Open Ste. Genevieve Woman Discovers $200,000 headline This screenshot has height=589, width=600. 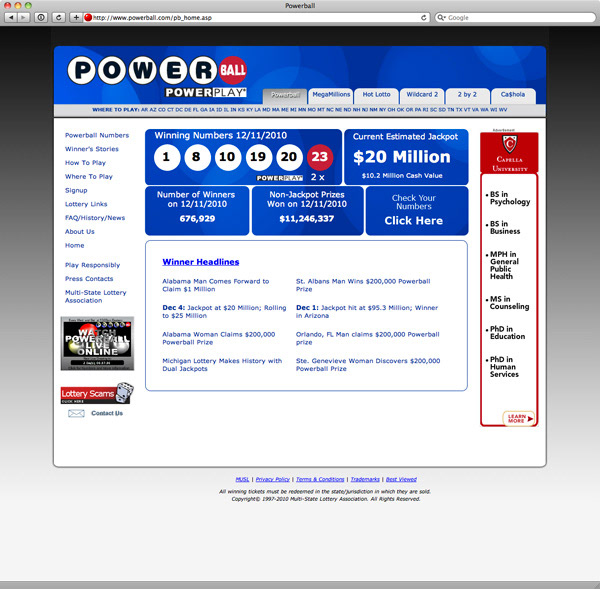click(368, 365)
